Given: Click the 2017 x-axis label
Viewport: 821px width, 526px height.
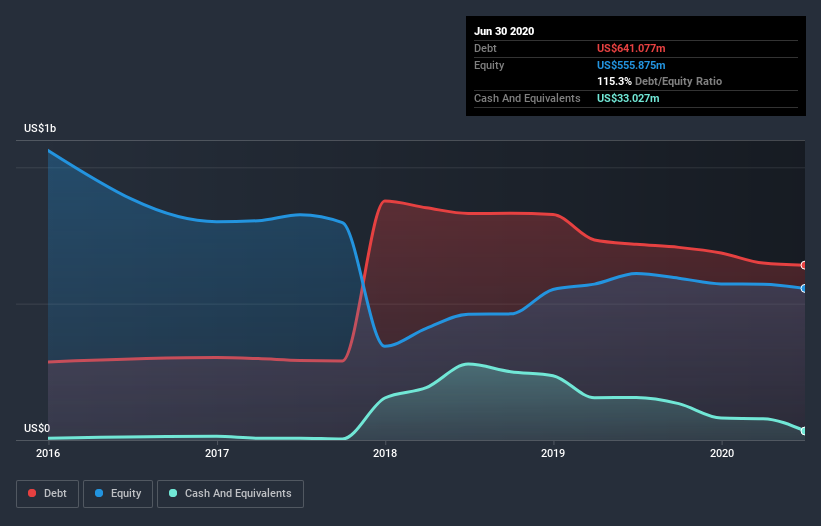Looking at the screenshot, I should point(217,453).
